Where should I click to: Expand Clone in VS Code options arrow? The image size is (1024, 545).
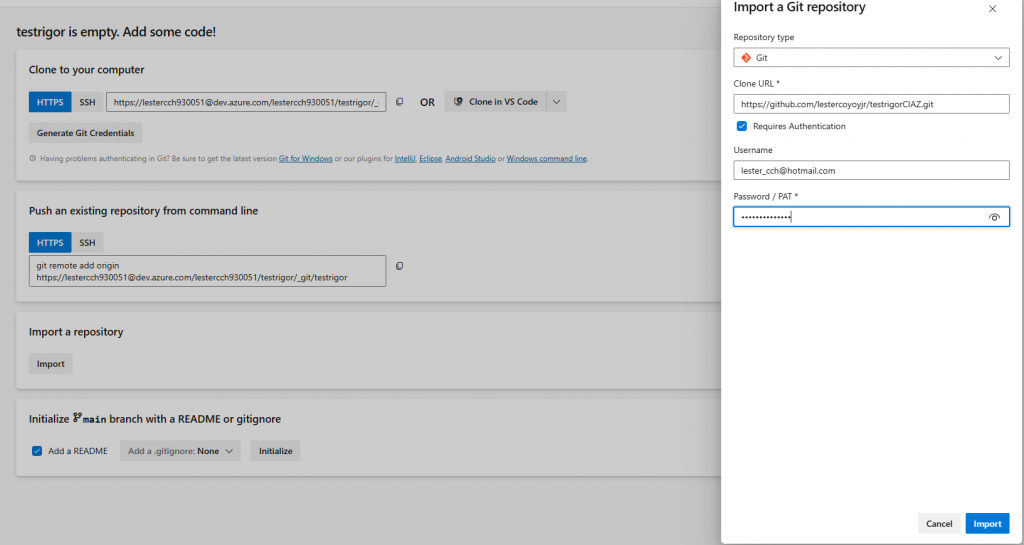click(x=557, y=102)
